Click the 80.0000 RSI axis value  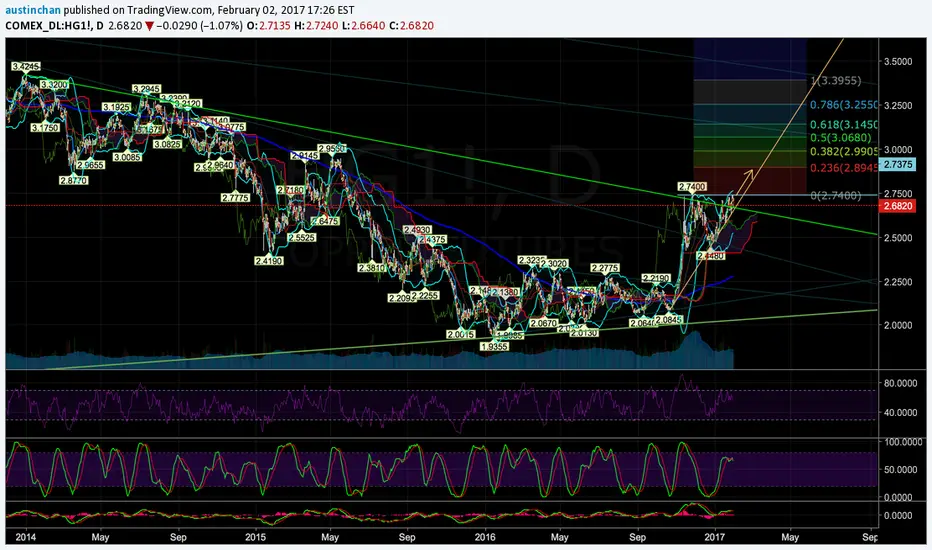900,384
